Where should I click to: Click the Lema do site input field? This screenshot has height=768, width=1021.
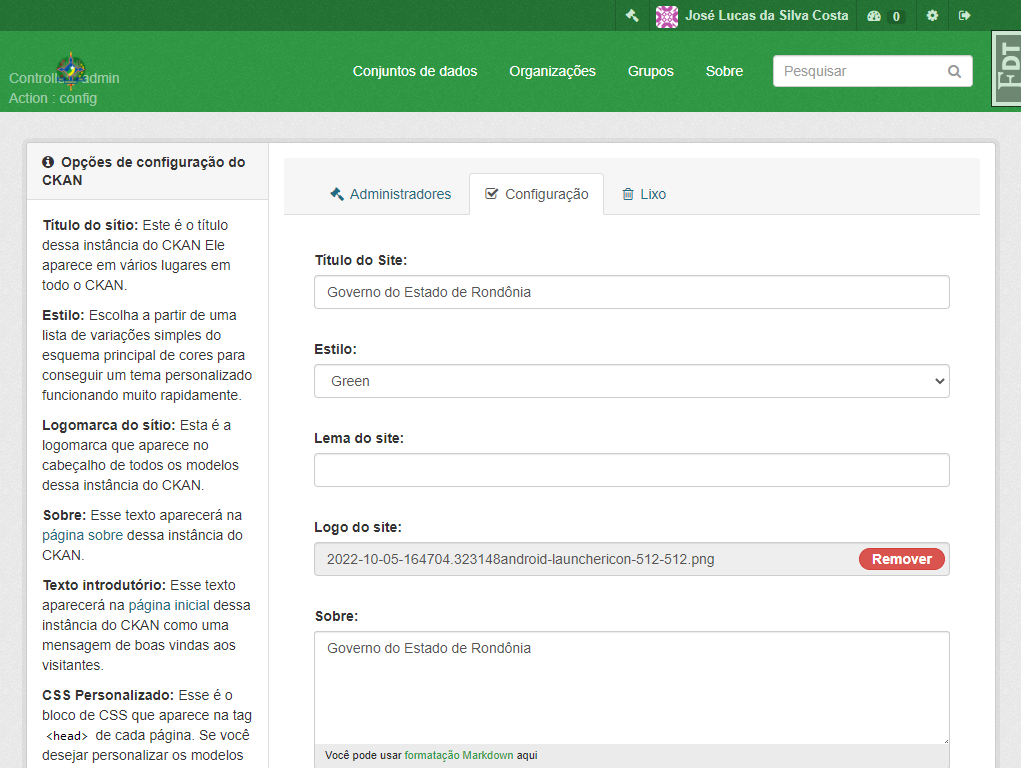pyautogui.click(x=632, y=470)
